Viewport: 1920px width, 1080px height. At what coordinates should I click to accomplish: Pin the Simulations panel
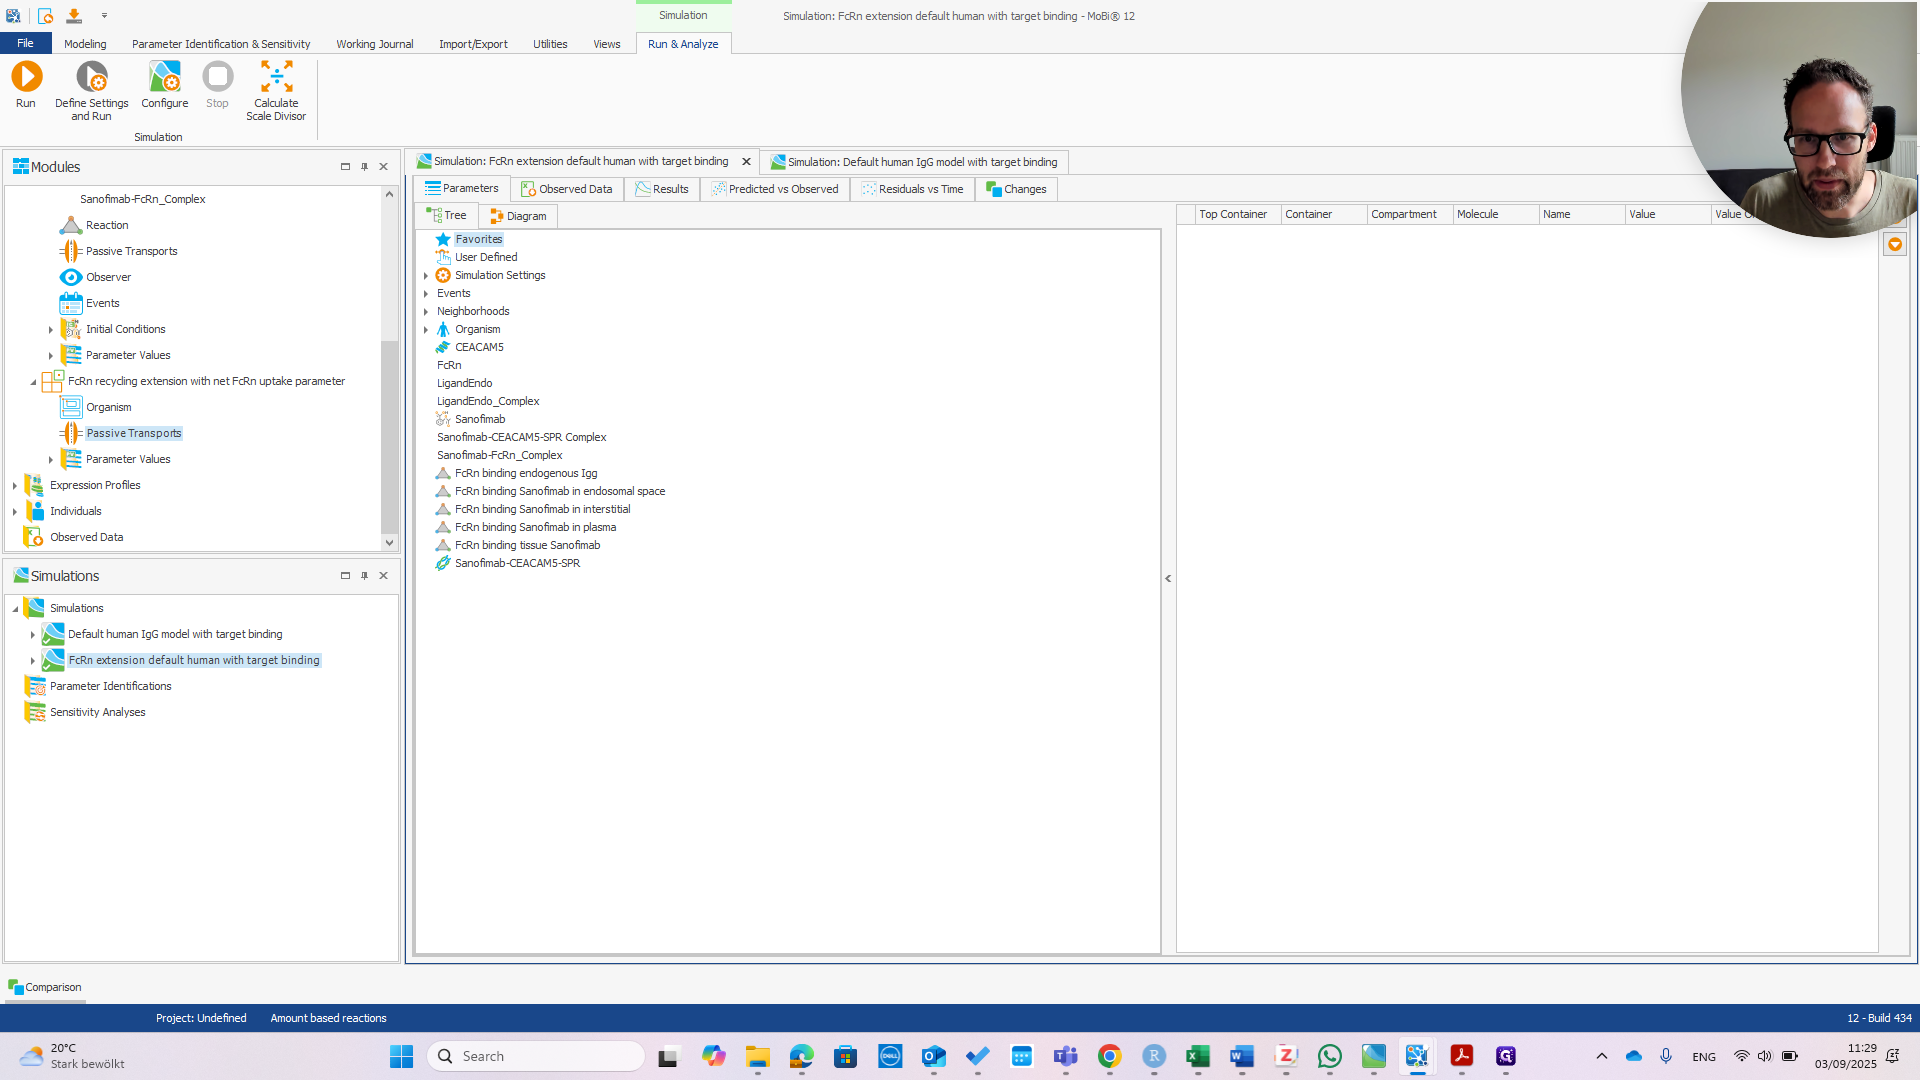tap(364, 576)
